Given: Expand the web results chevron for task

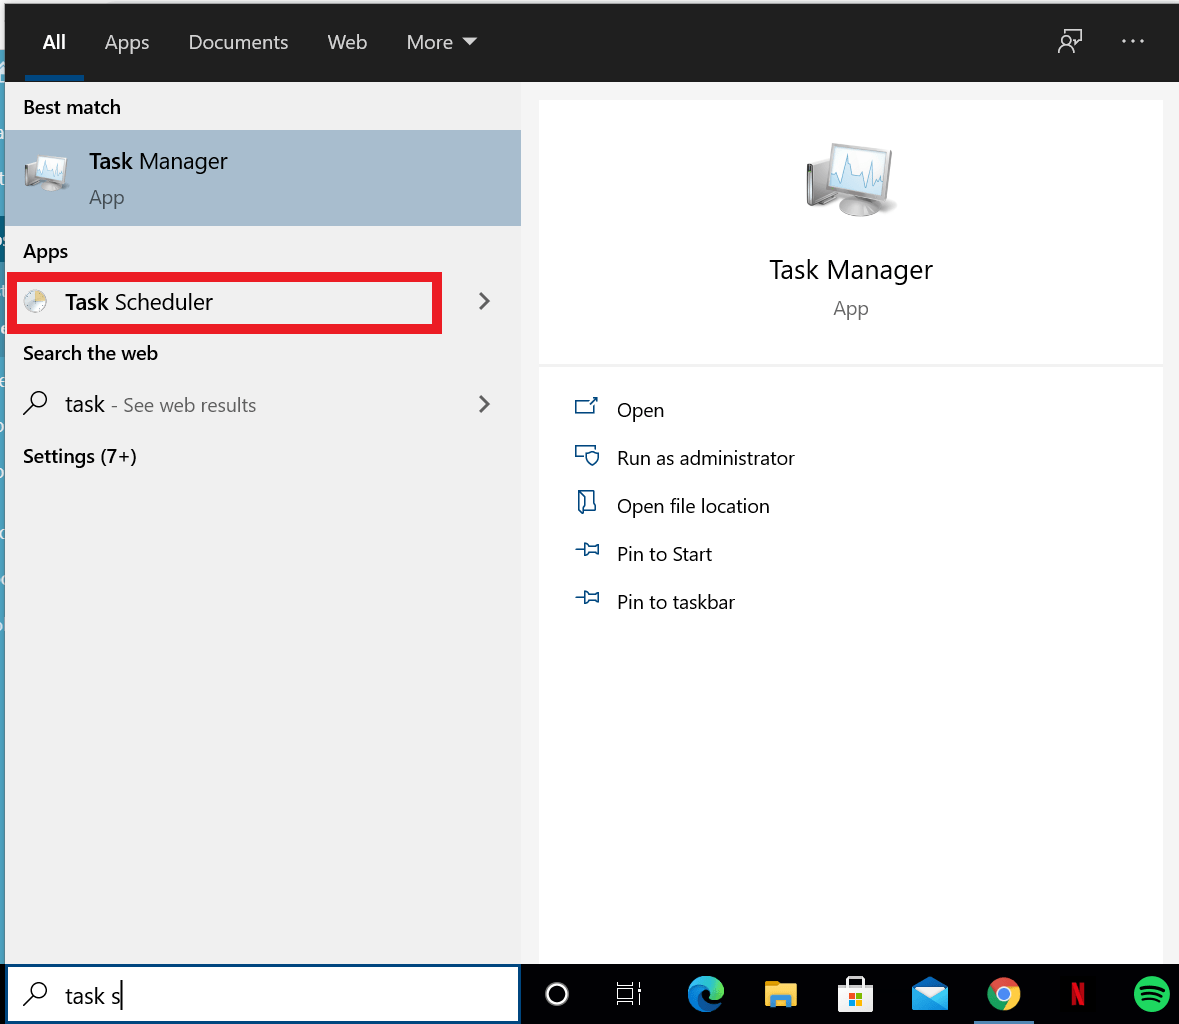Looking at the screenshot, I should pos(484,404).
